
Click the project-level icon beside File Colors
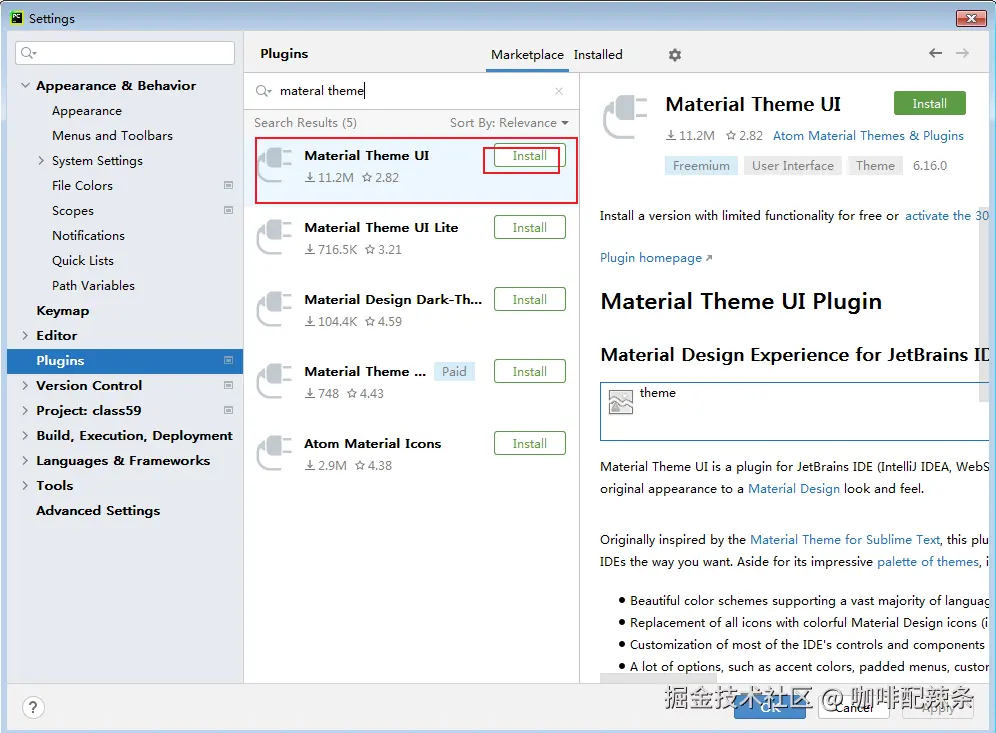[228, 185]
